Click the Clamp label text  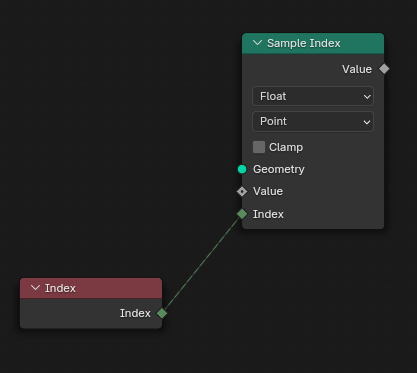click(x=286, y=147)
